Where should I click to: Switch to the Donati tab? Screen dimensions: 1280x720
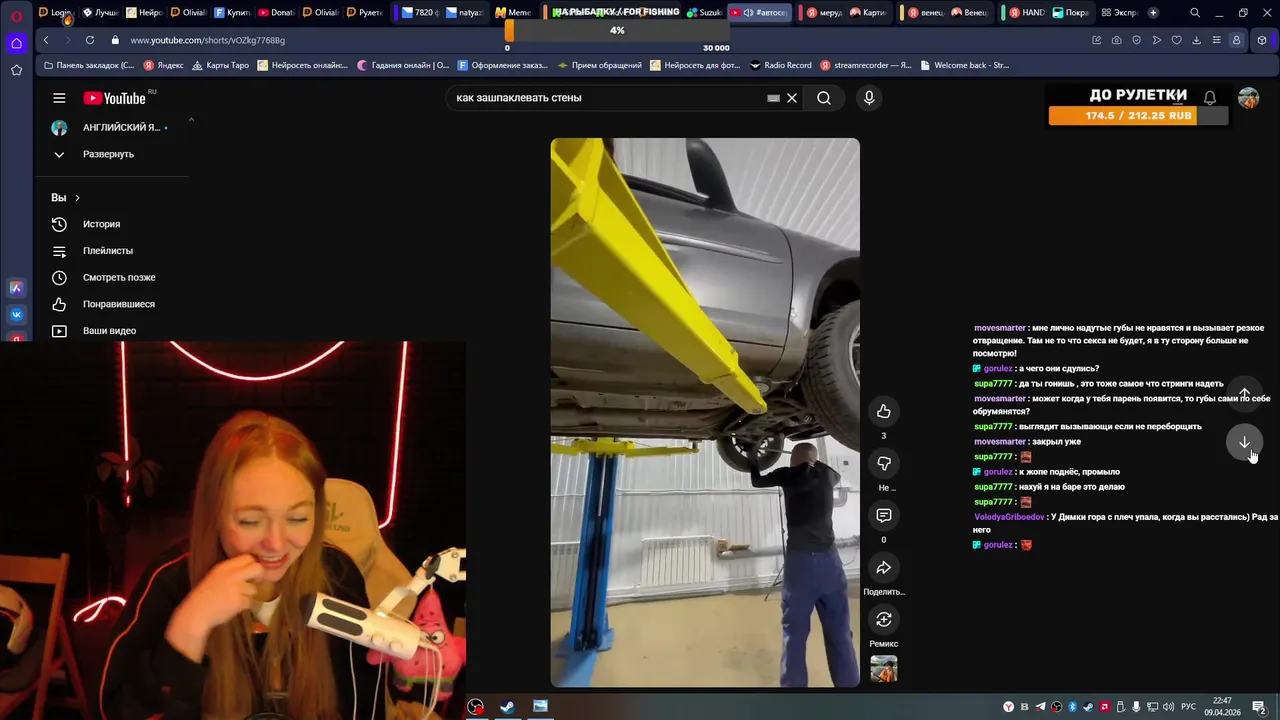(276, 13)
